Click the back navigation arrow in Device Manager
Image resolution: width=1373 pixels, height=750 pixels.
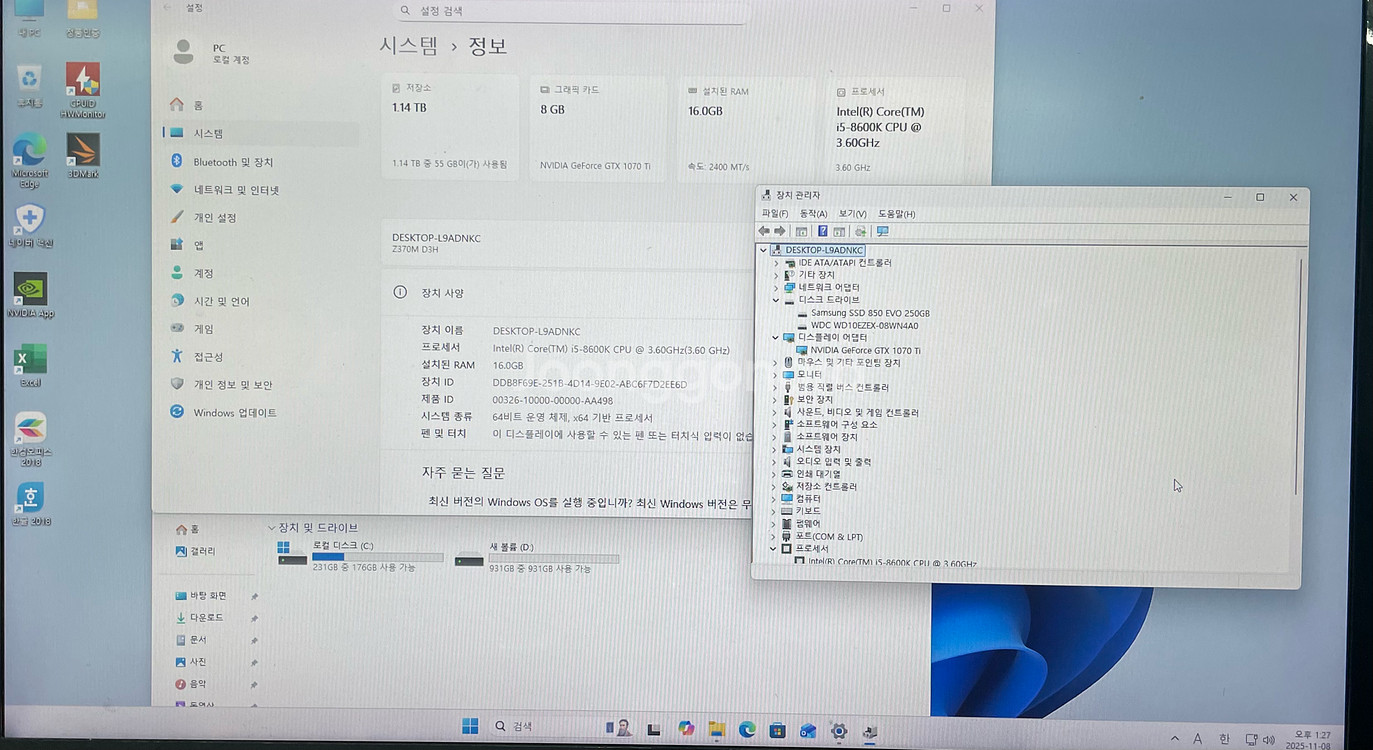(765, 231)
